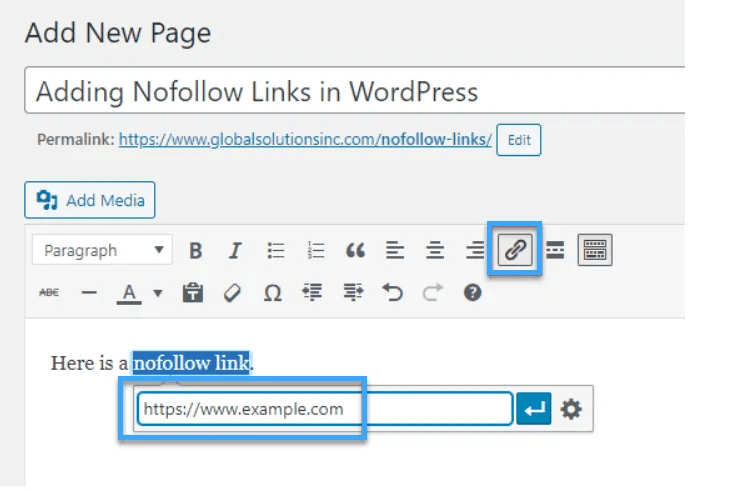Click the link URL input field
Screen dimensions: 746x490
pos(325,409)
